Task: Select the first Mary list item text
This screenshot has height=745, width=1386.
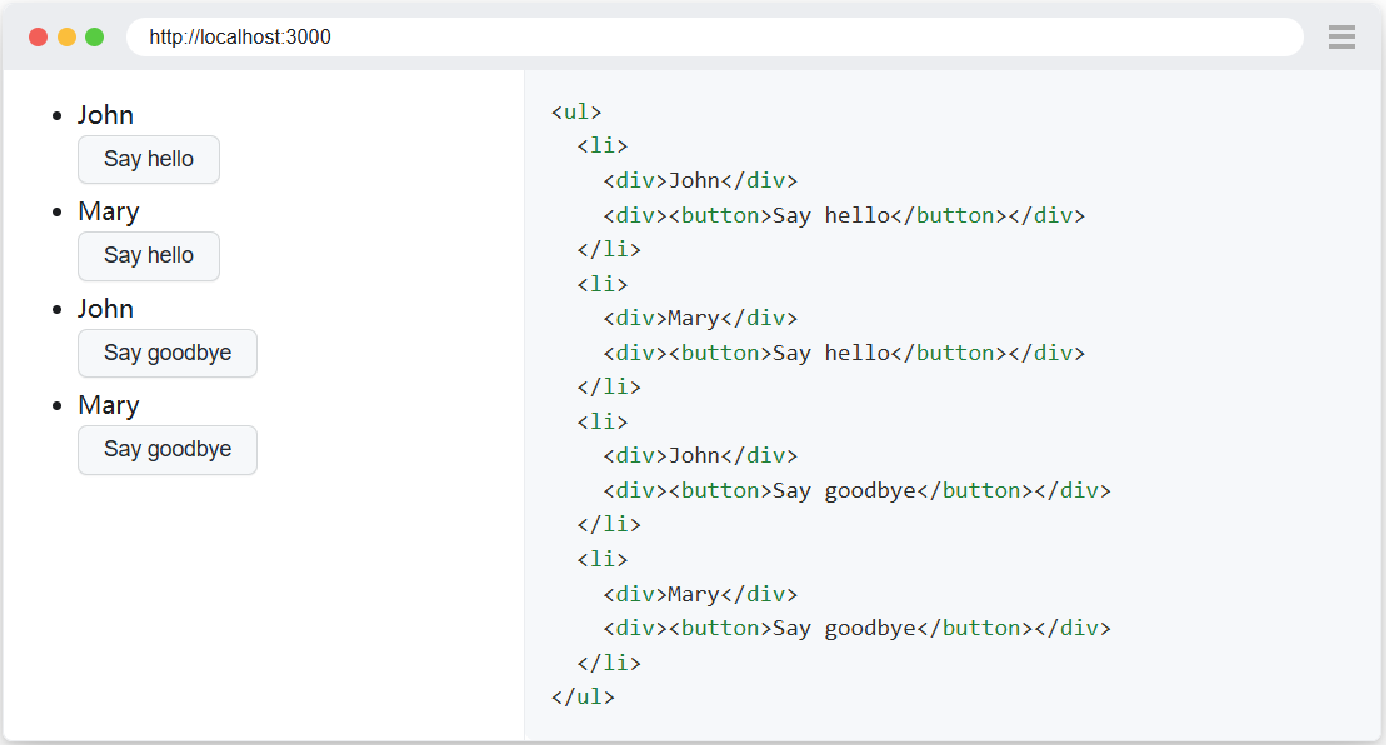Action: (x=109, y=212)
